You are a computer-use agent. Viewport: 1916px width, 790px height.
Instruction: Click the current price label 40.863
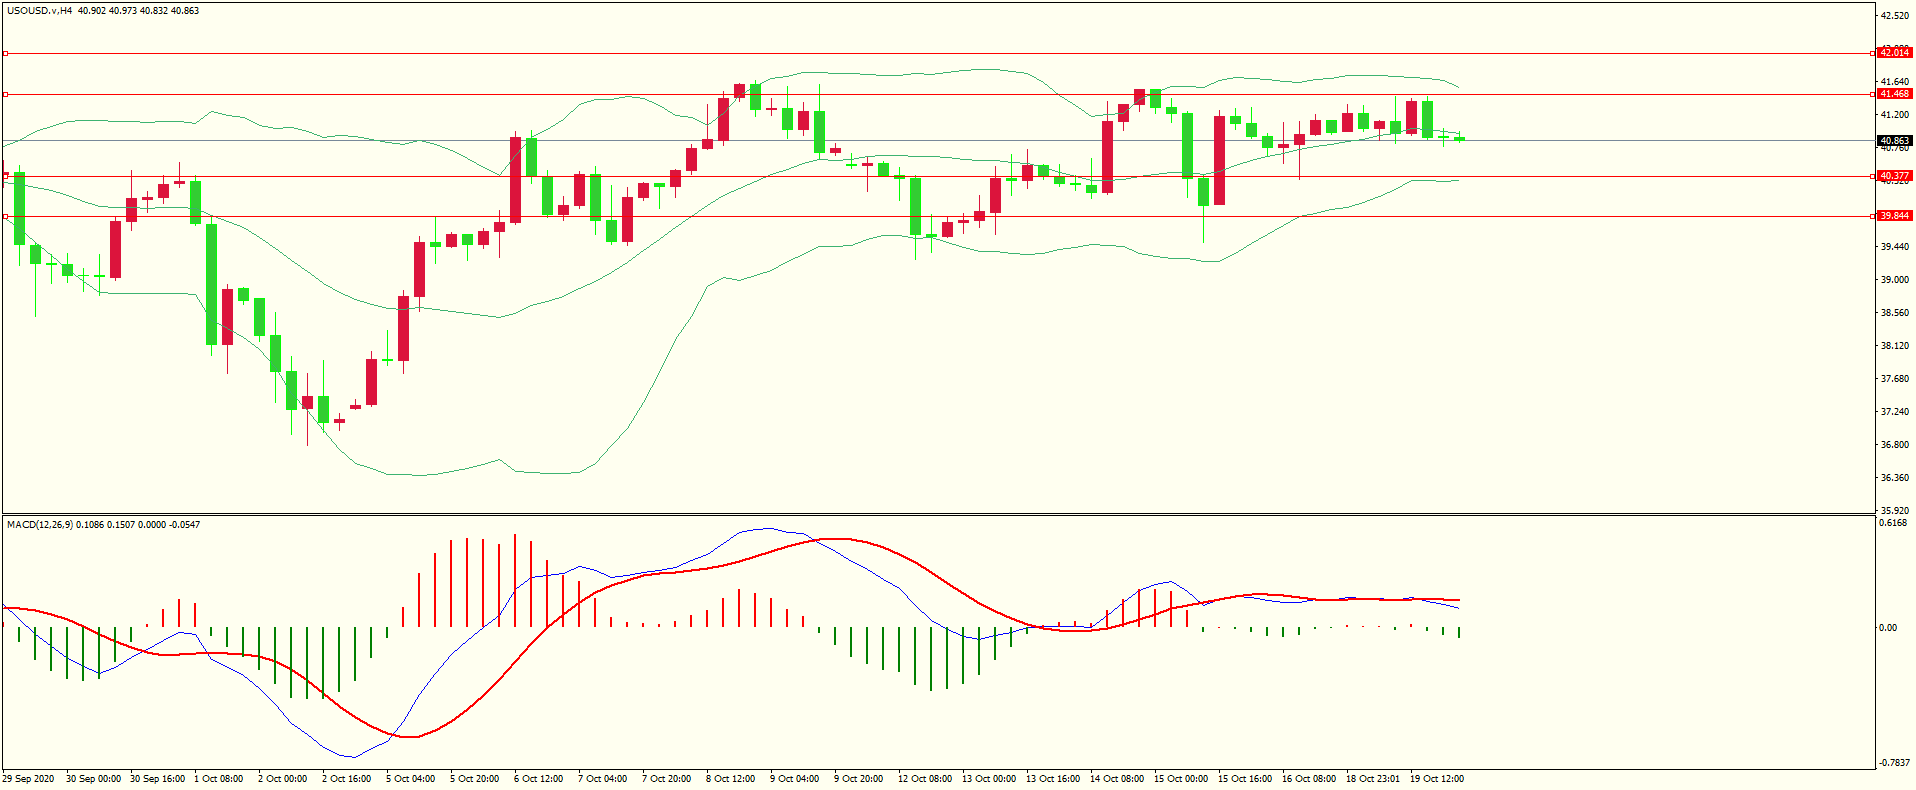1894,141
